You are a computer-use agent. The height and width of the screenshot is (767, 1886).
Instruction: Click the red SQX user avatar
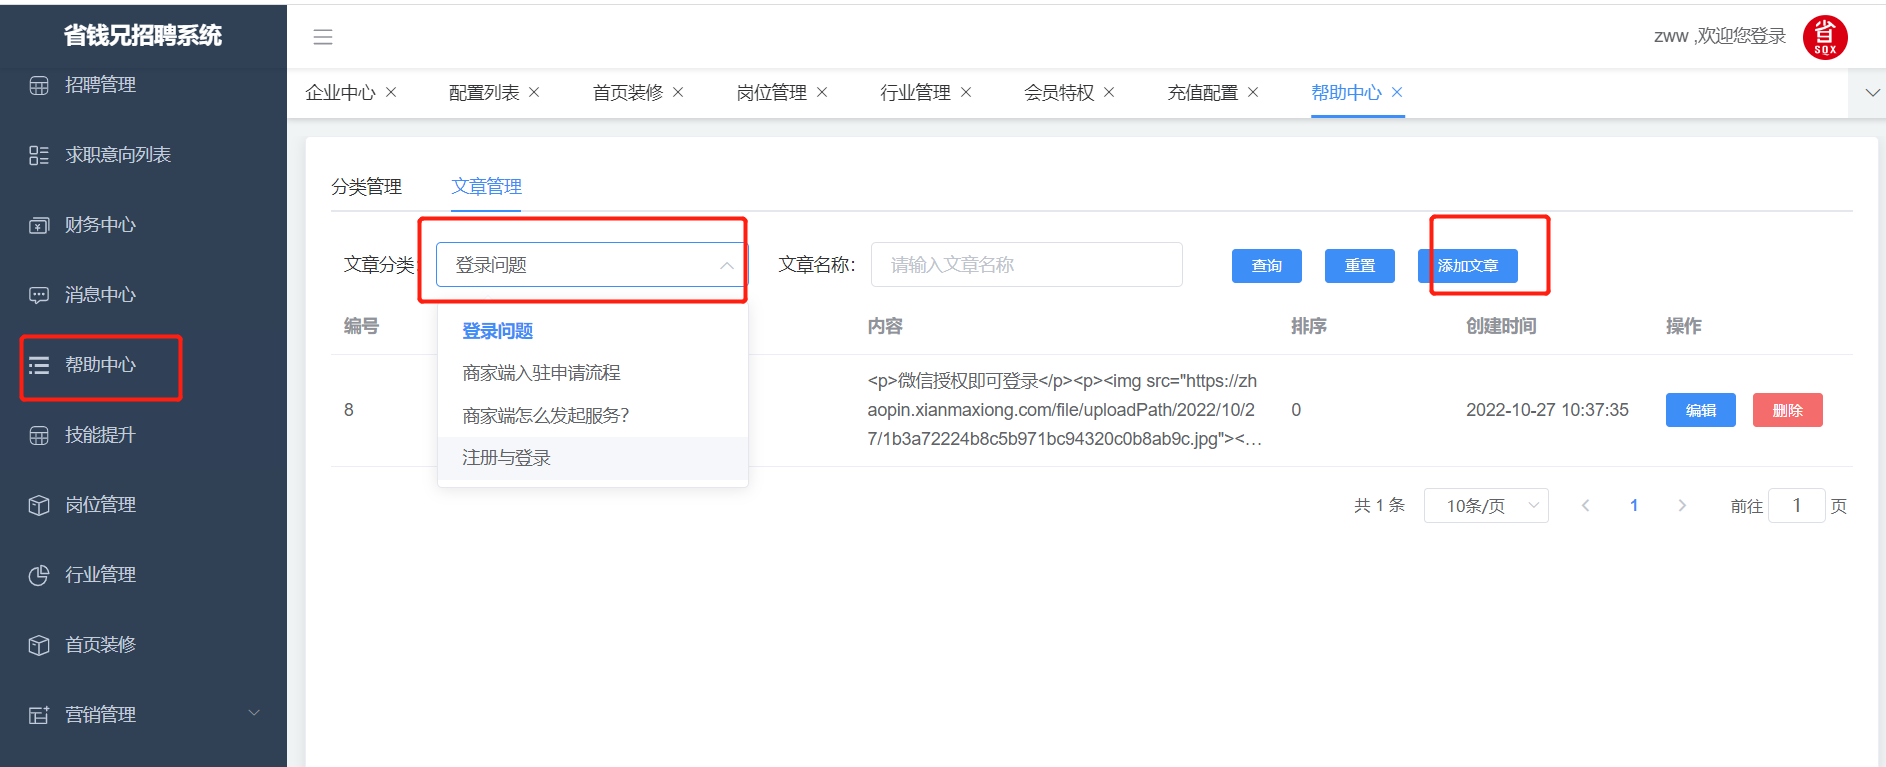(x=1824, y=38)
